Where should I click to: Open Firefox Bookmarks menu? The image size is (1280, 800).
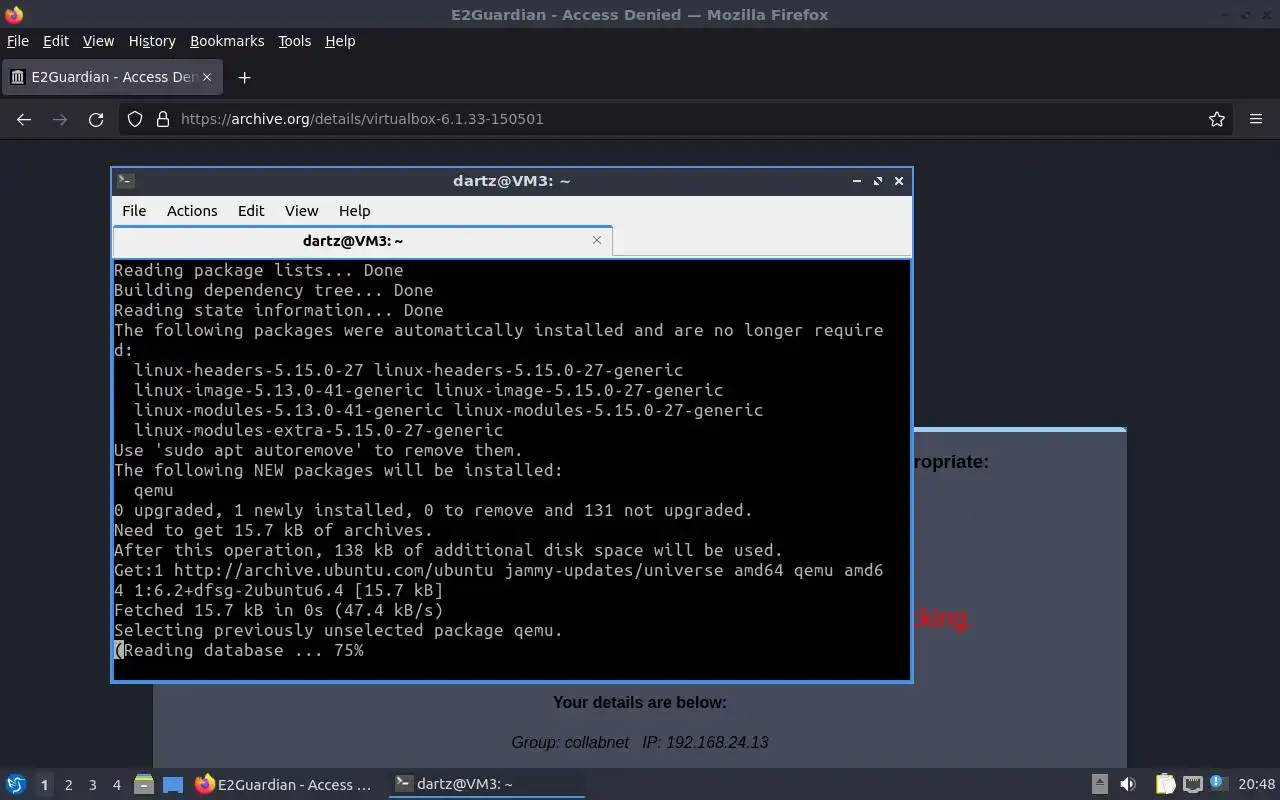227,41
